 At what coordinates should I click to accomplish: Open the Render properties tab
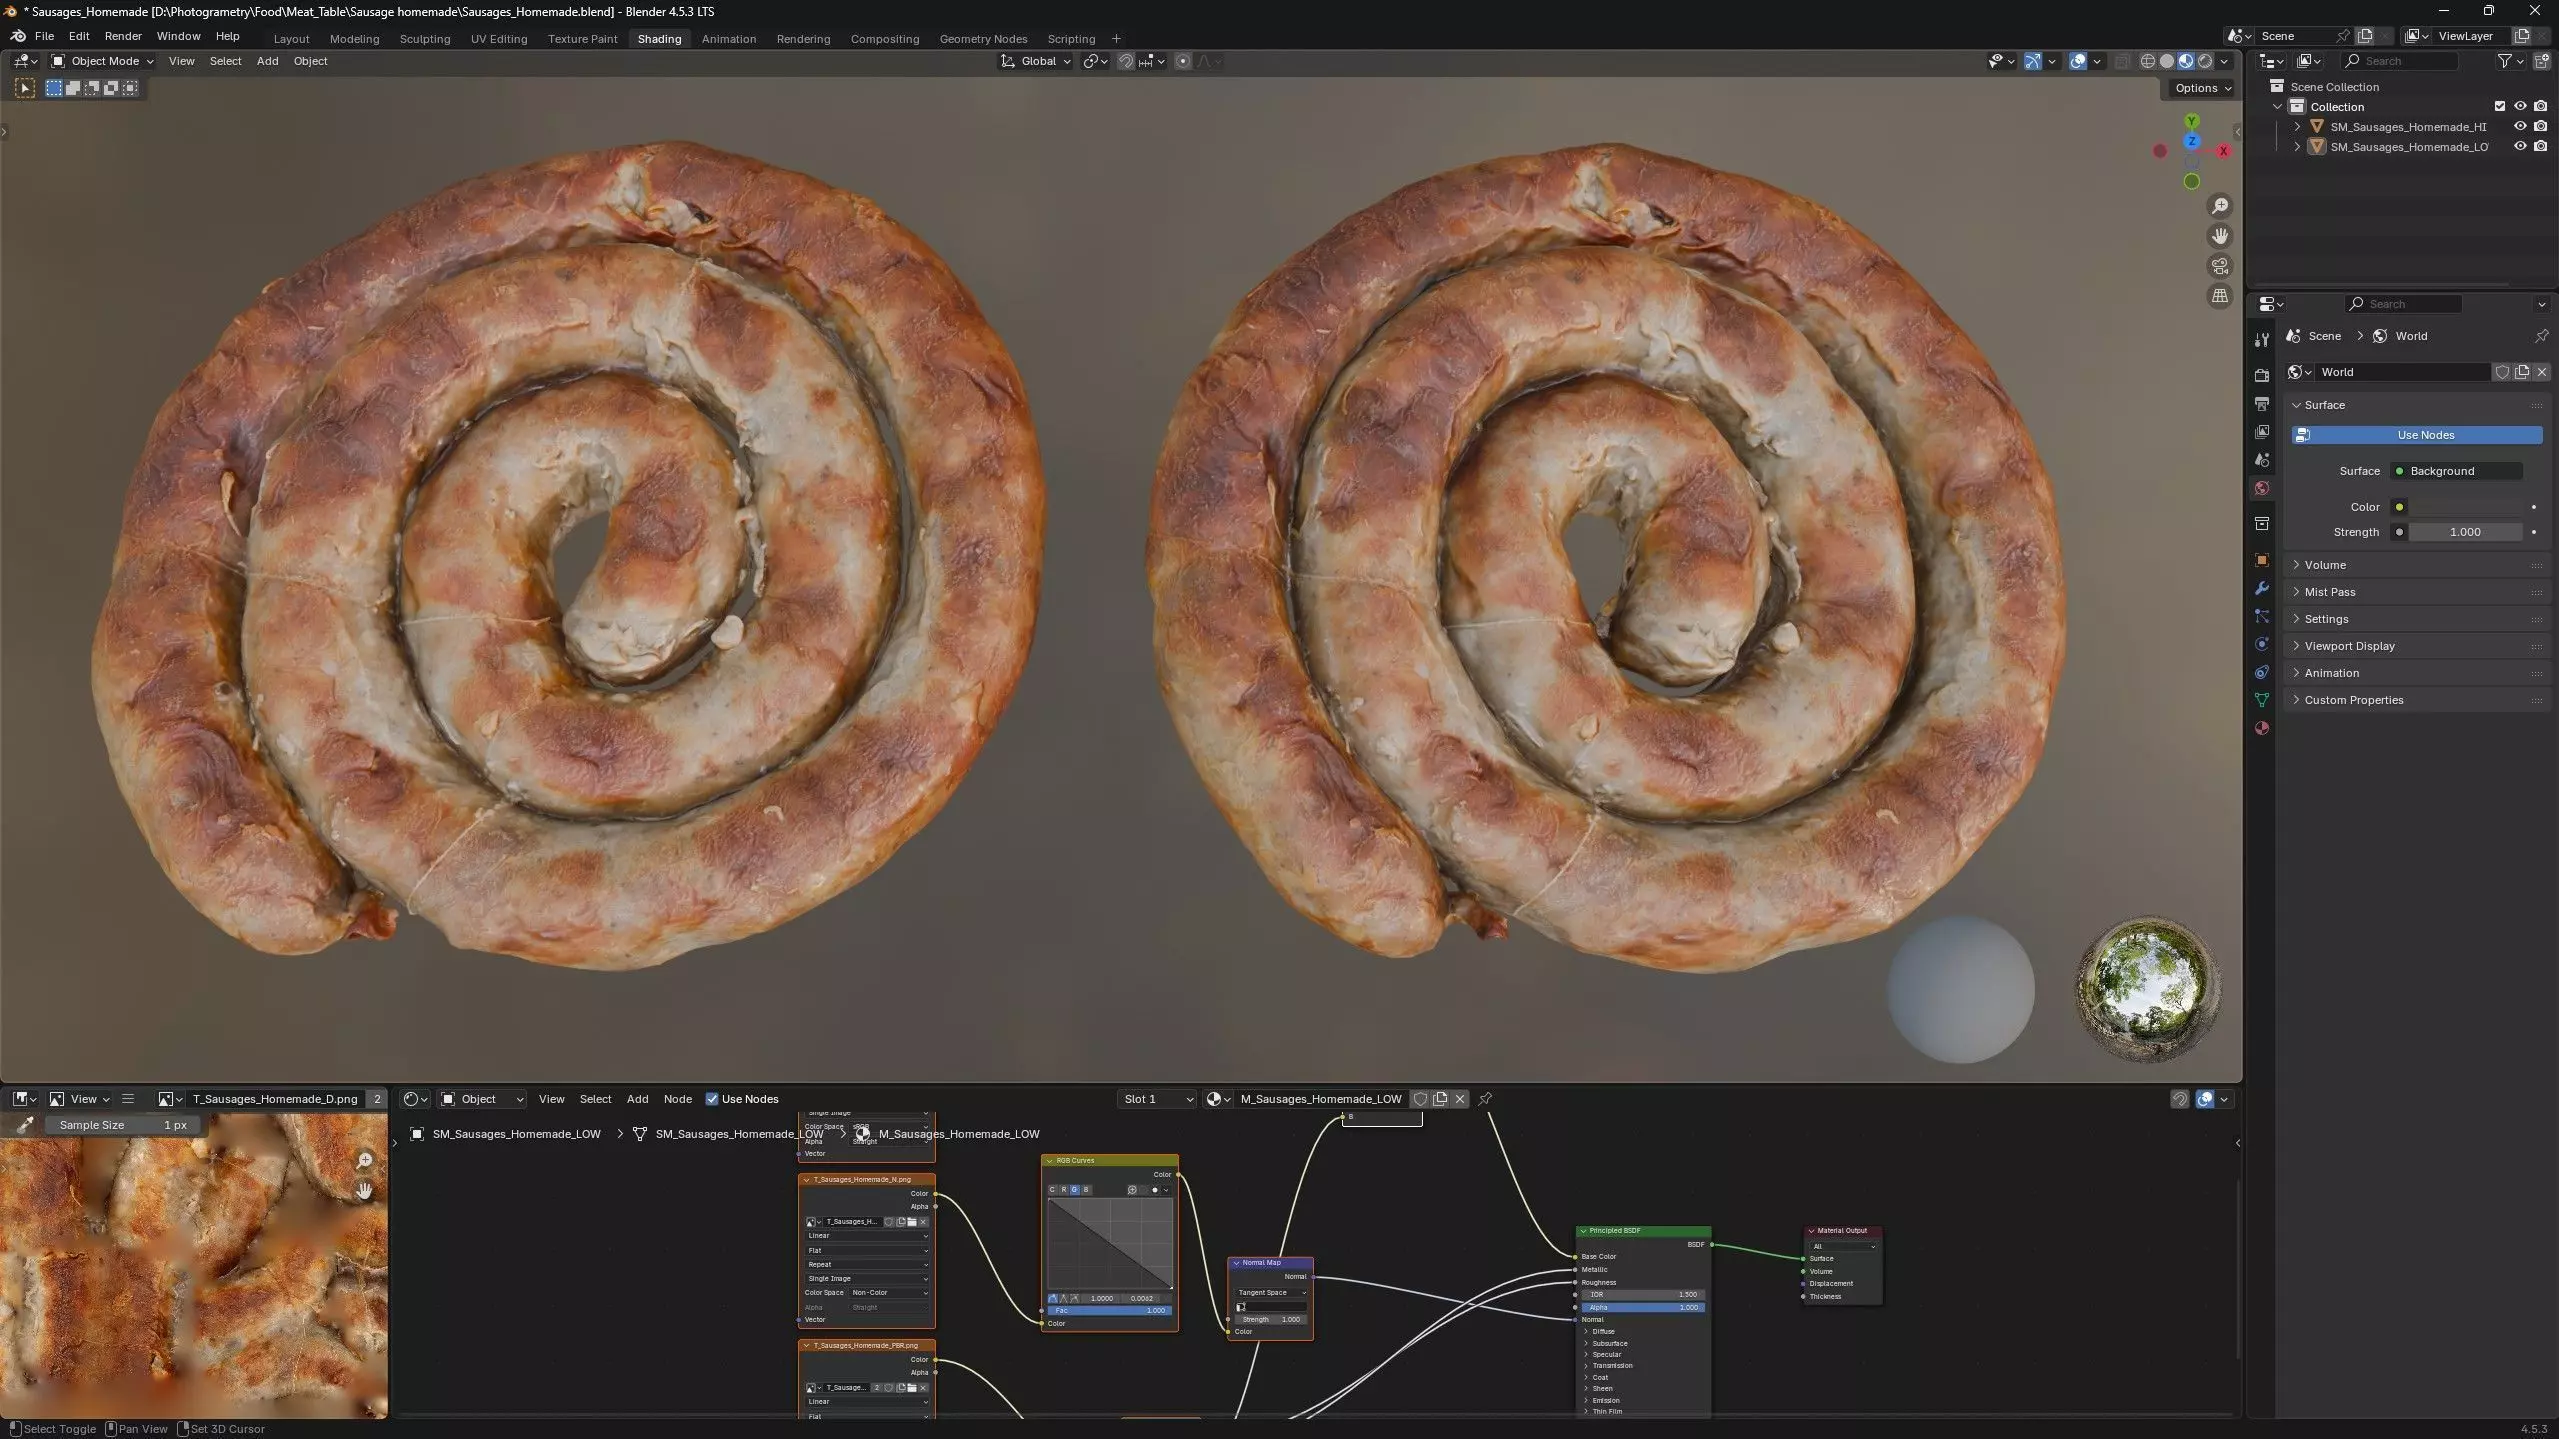(2262, 375)
